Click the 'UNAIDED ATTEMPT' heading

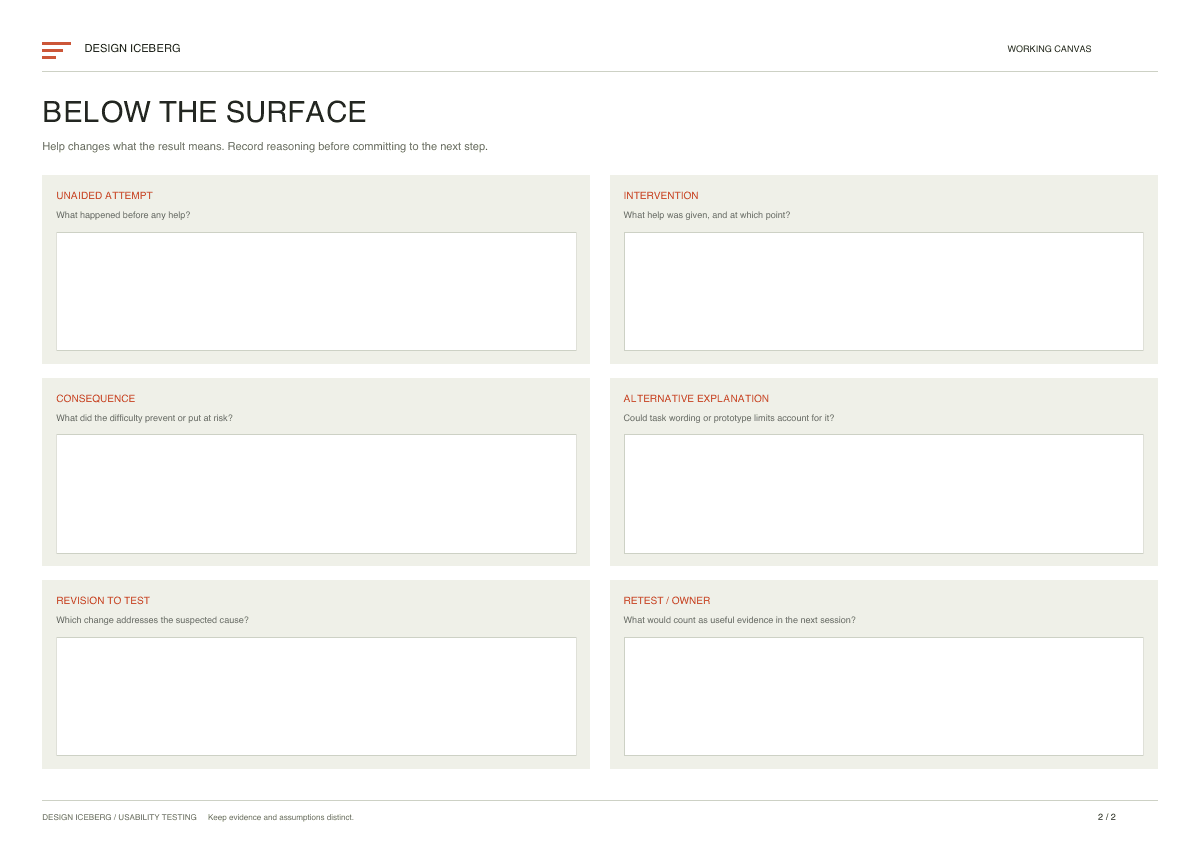point(104,196)
